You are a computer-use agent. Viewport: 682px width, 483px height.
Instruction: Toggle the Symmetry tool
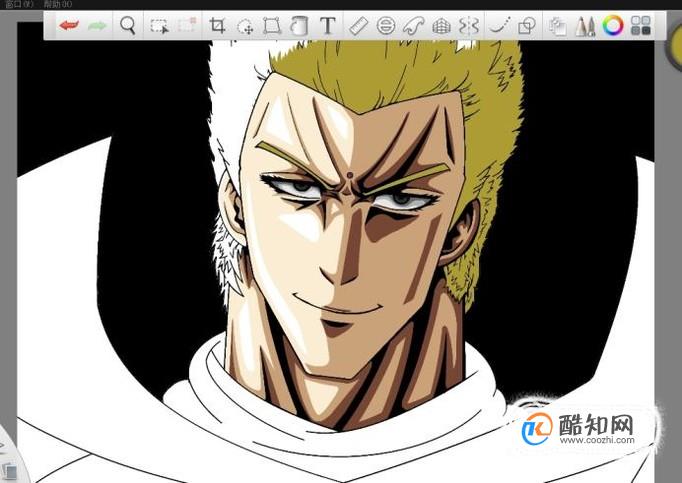469,26
